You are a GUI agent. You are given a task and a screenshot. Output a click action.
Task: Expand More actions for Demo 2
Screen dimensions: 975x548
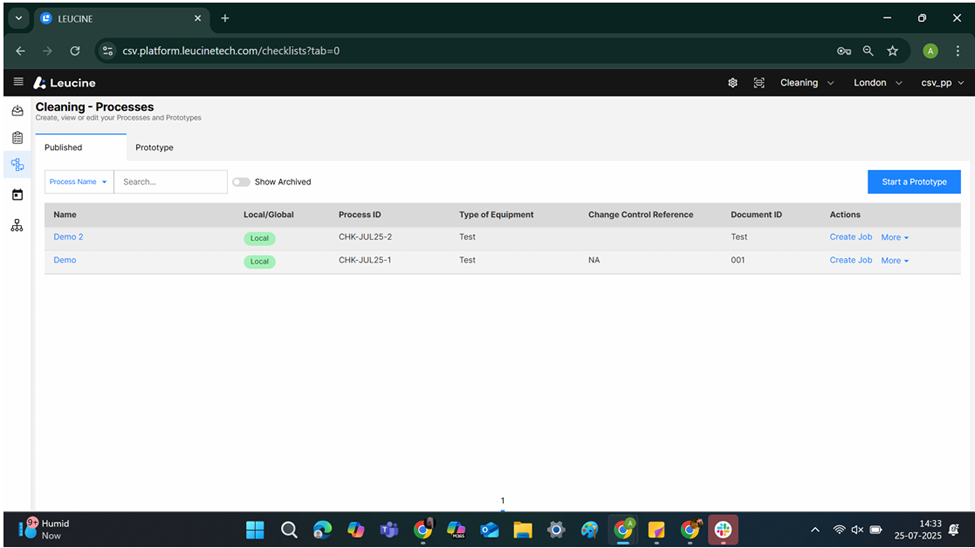(x=894, y=238)
